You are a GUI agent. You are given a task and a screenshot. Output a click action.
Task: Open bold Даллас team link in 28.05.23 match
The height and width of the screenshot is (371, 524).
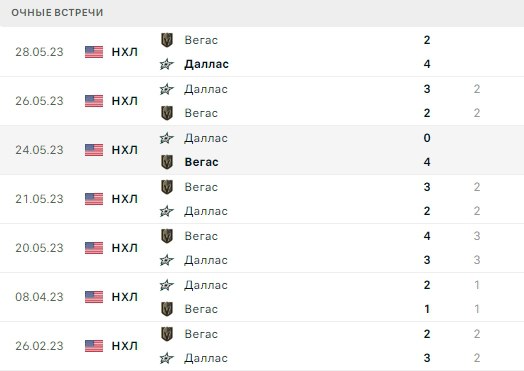[x=206, y=64]
